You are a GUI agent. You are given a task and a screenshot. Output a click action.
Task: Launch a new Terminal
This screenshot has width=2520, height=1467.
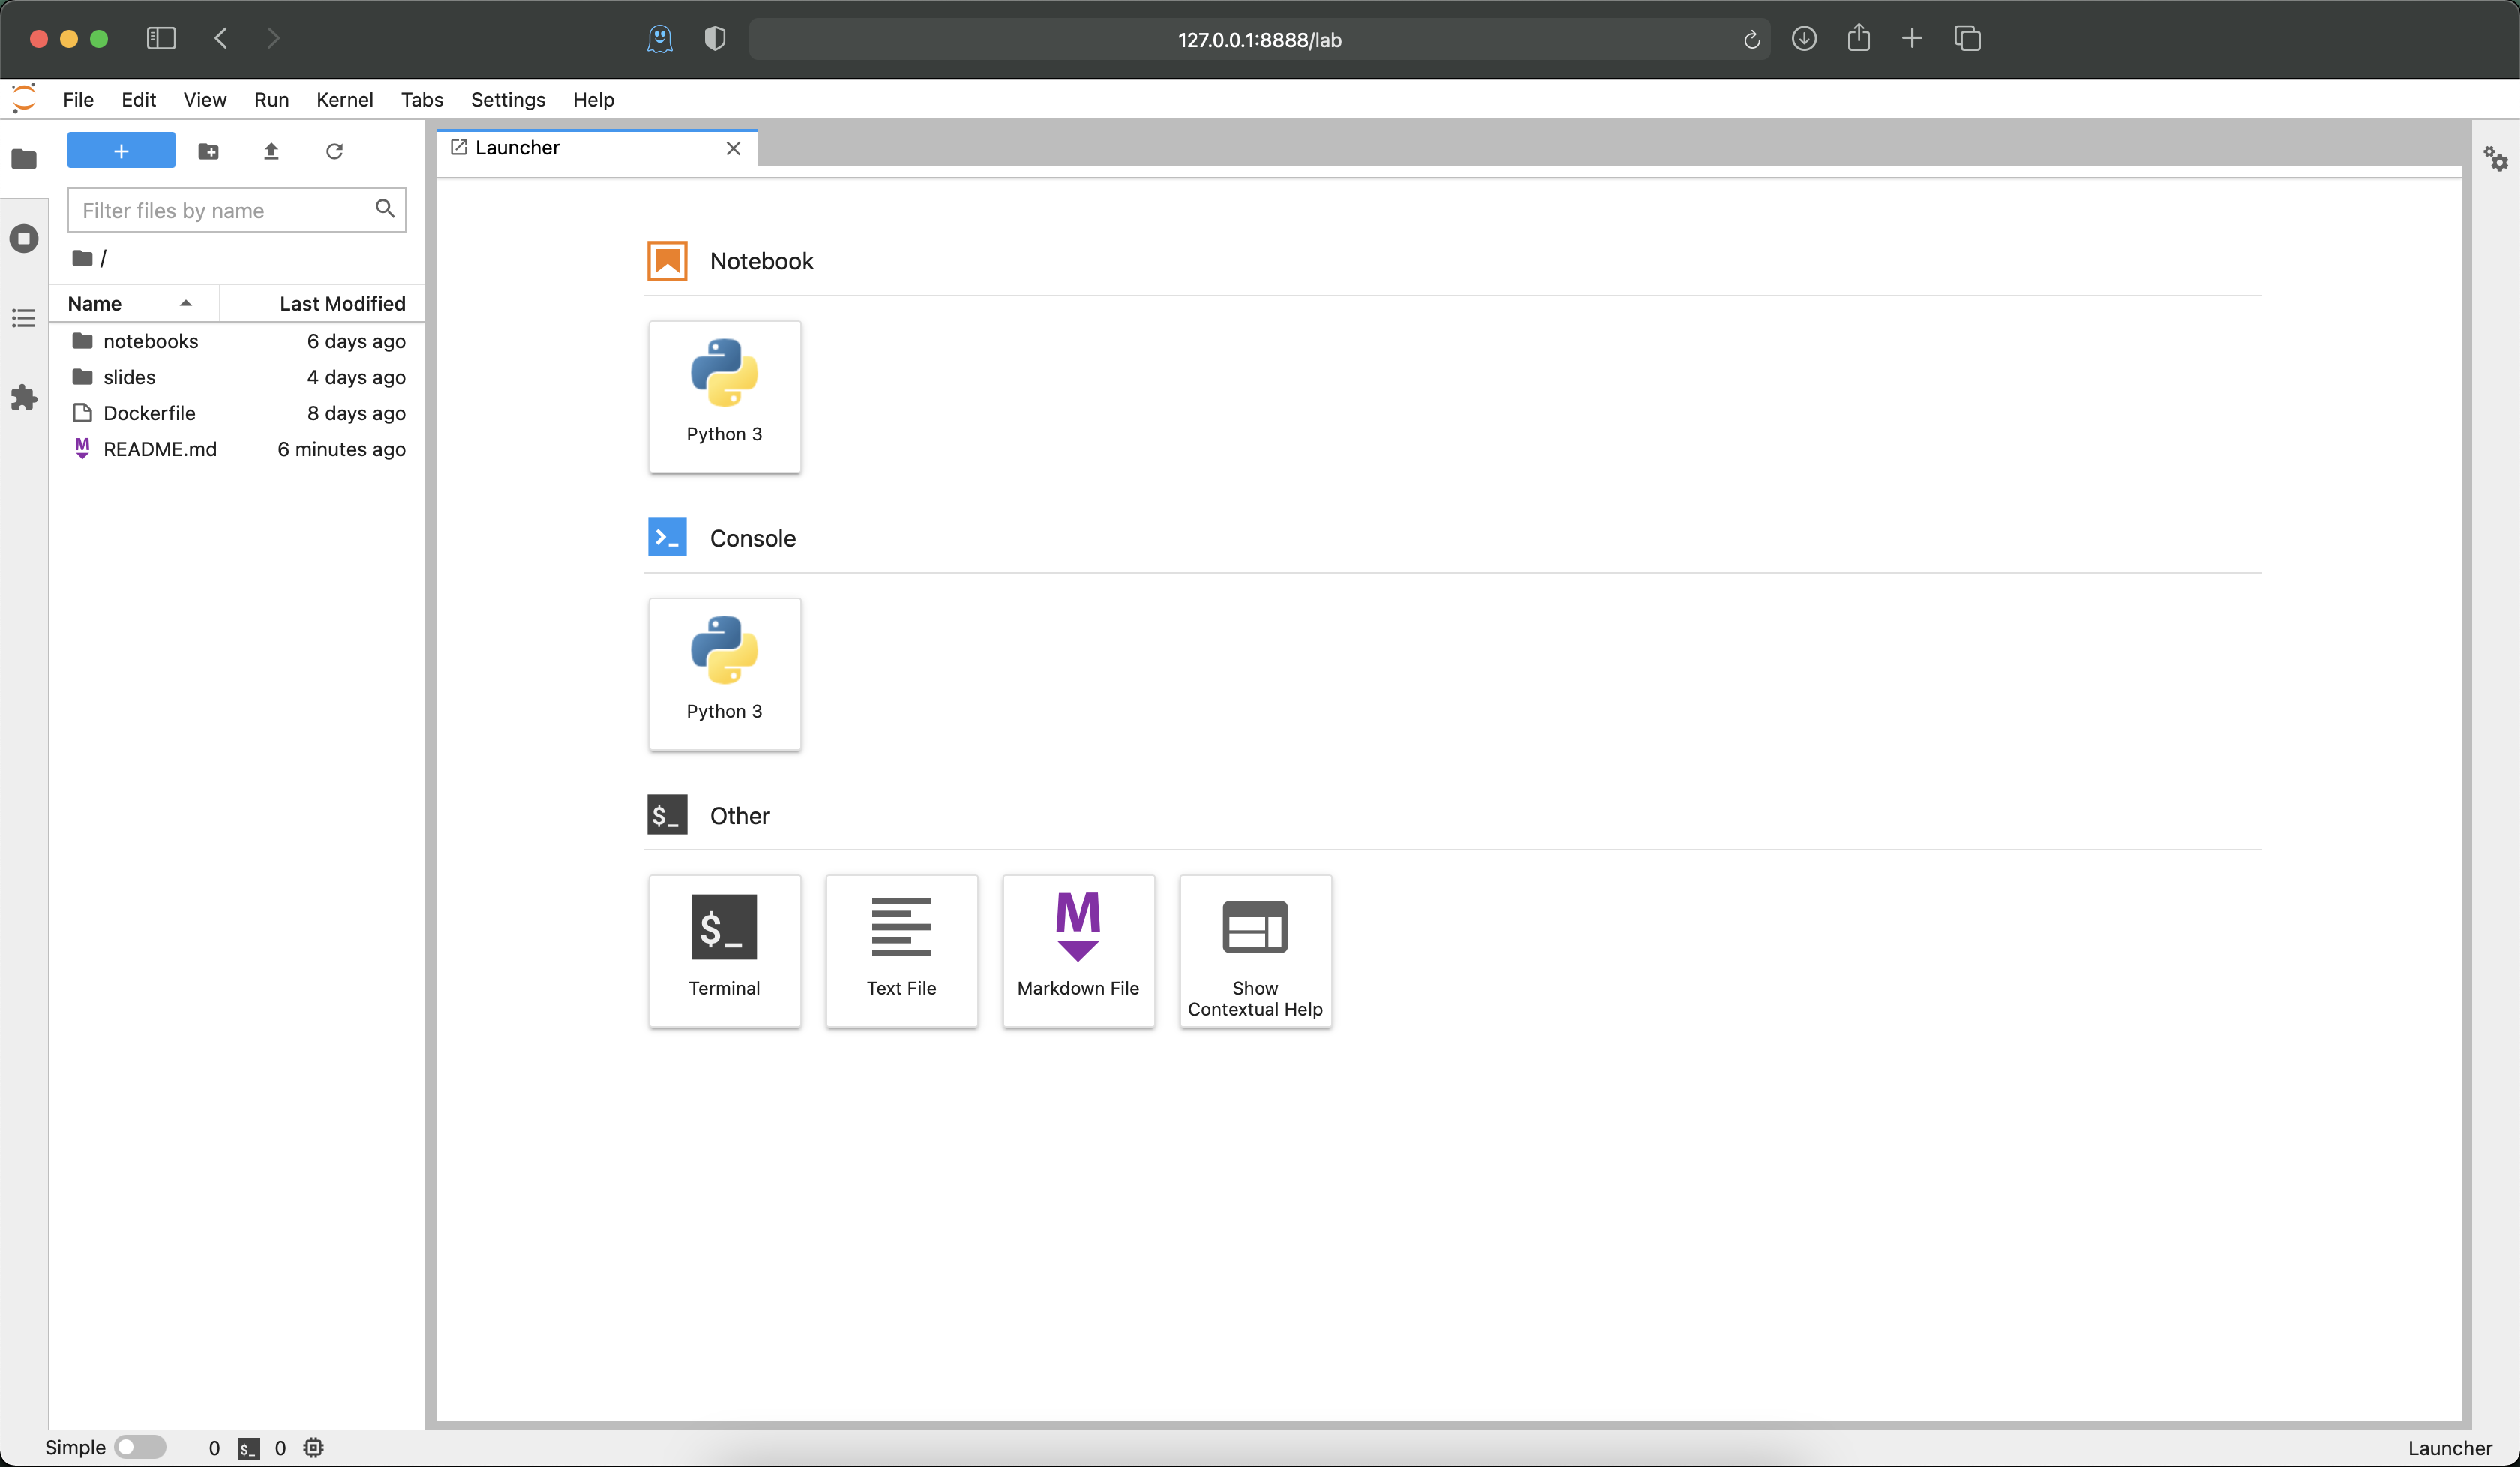click(724, 950)
